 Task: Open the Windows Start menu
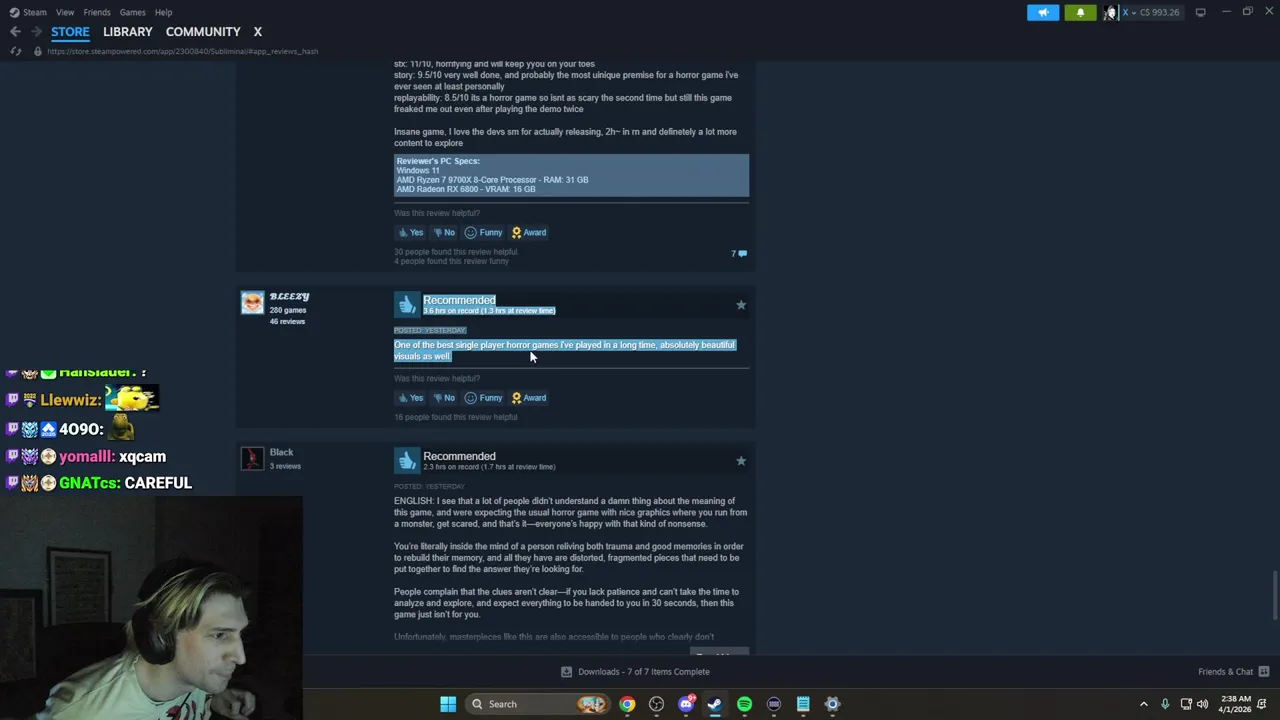[448, 704]
